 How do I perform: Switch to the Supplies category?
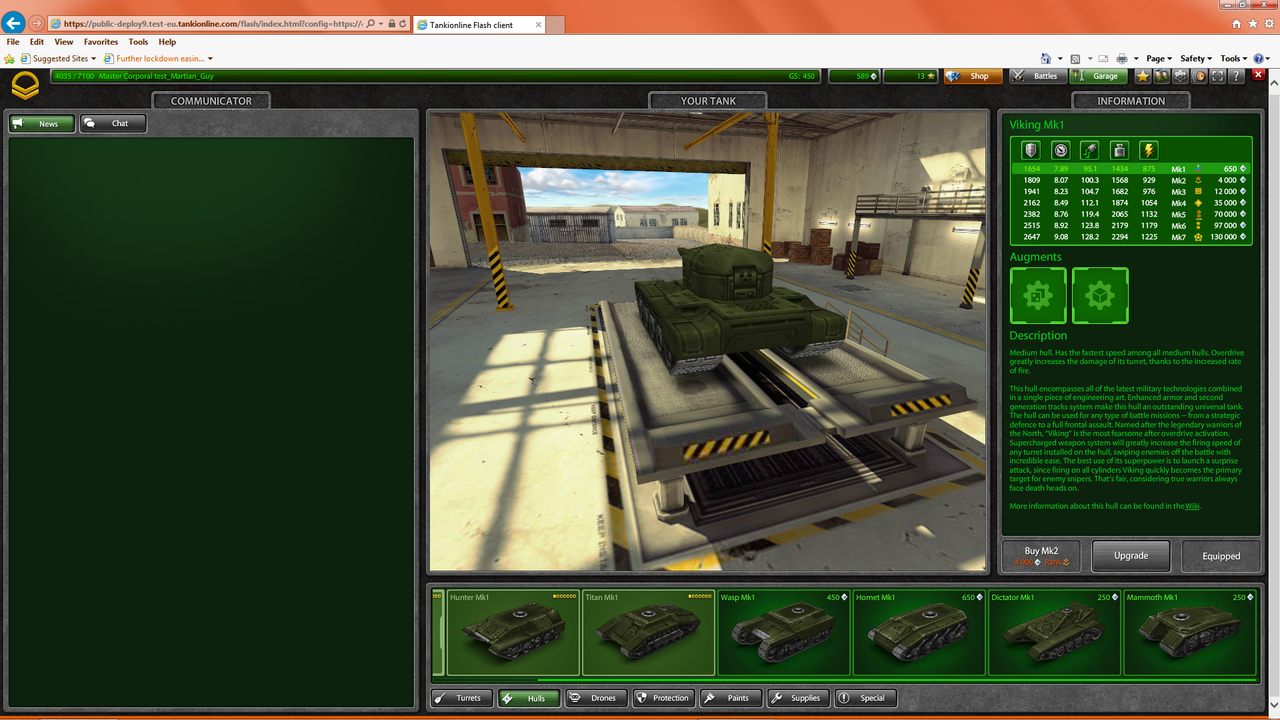pyautogui.click(x=798, y=698)
